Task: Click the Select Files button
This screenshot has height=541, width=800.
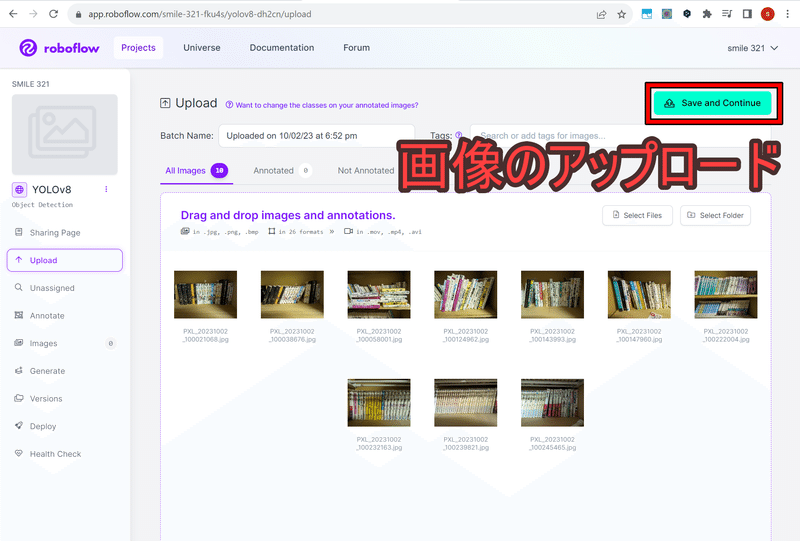Action: pyautogui.click(x=637, y=215)
